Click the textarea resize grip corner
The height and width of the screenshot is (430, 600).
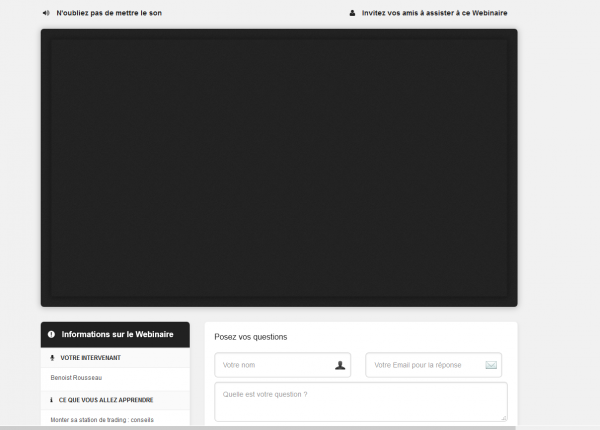click(504, 418)
